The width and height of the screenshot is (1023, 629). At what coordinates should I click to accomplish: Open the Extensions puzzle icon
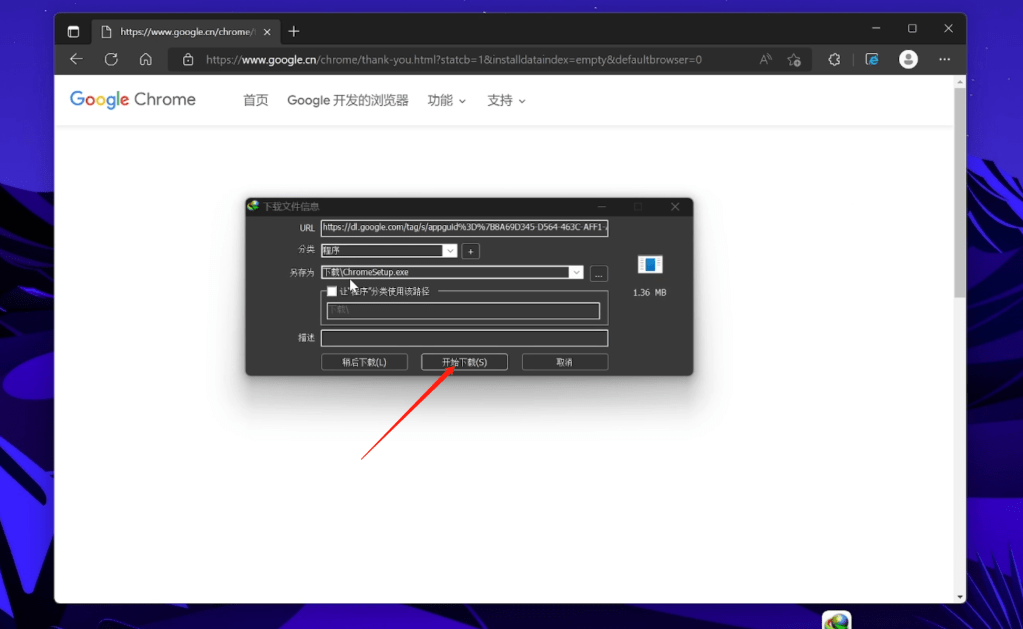point(834,59)
